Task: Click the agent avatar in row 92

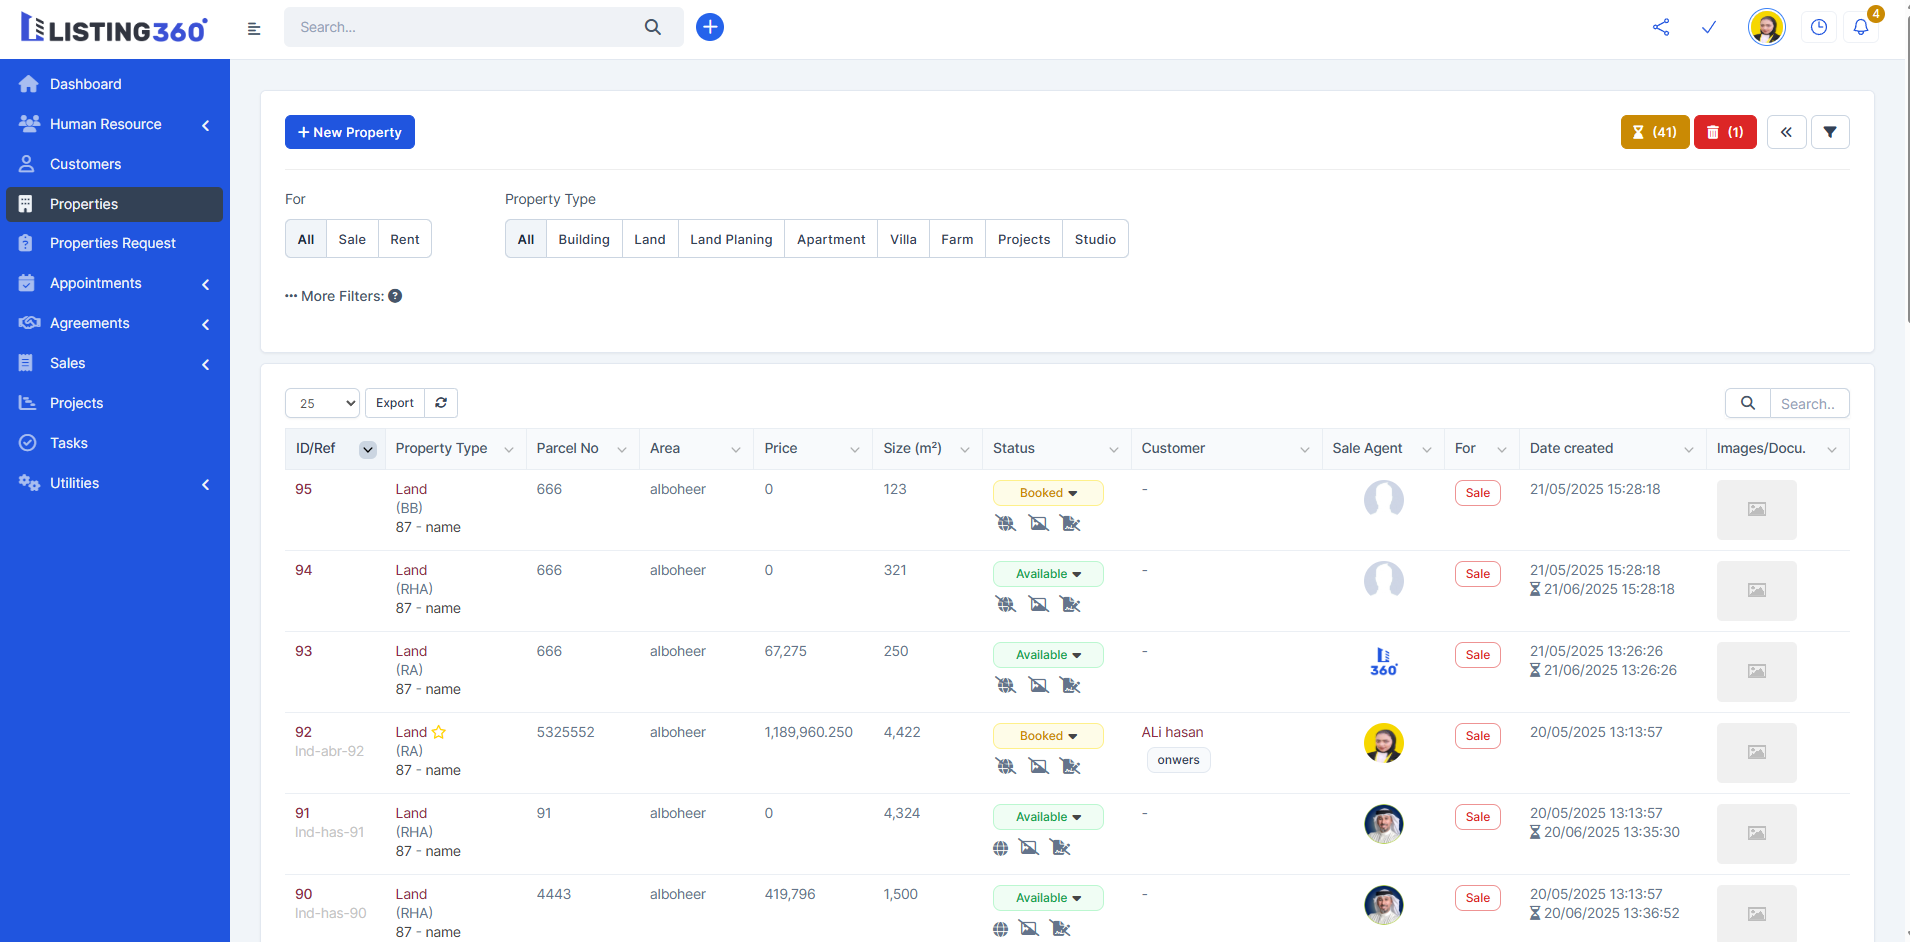Action: pos(1384,743)
